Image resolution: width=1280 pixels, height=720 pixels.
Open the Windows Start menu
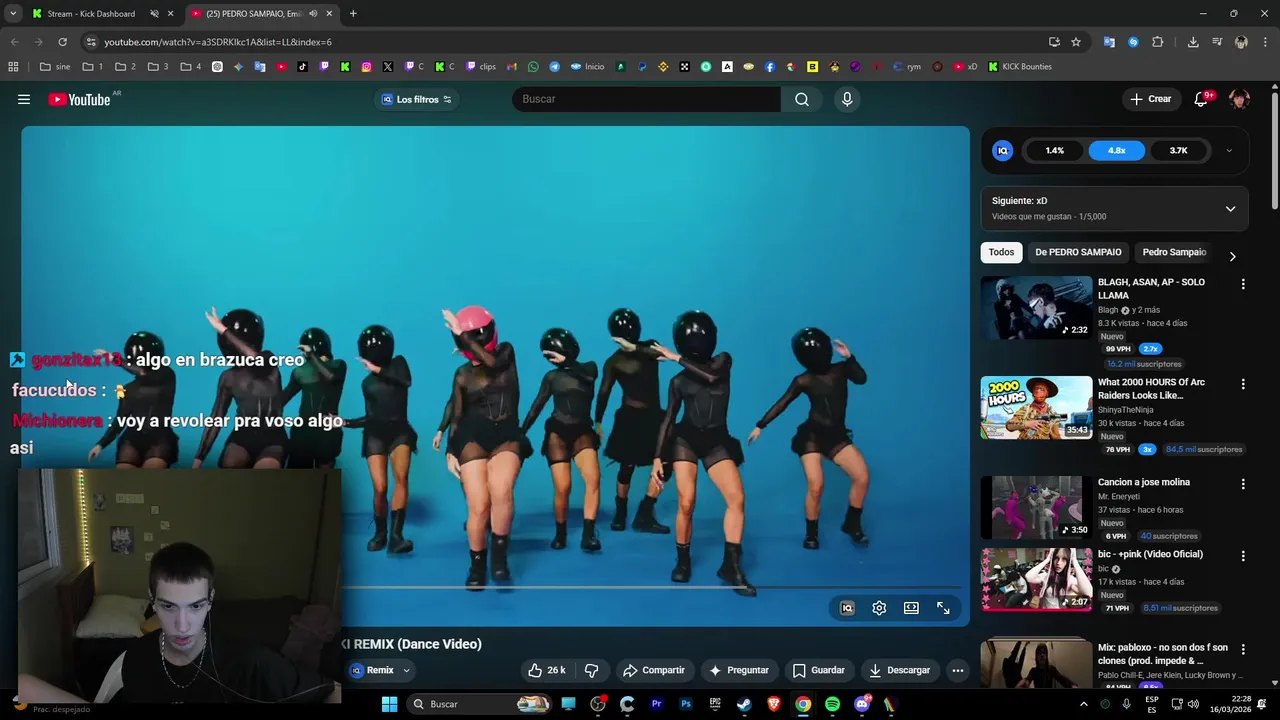tap(389, 704)
